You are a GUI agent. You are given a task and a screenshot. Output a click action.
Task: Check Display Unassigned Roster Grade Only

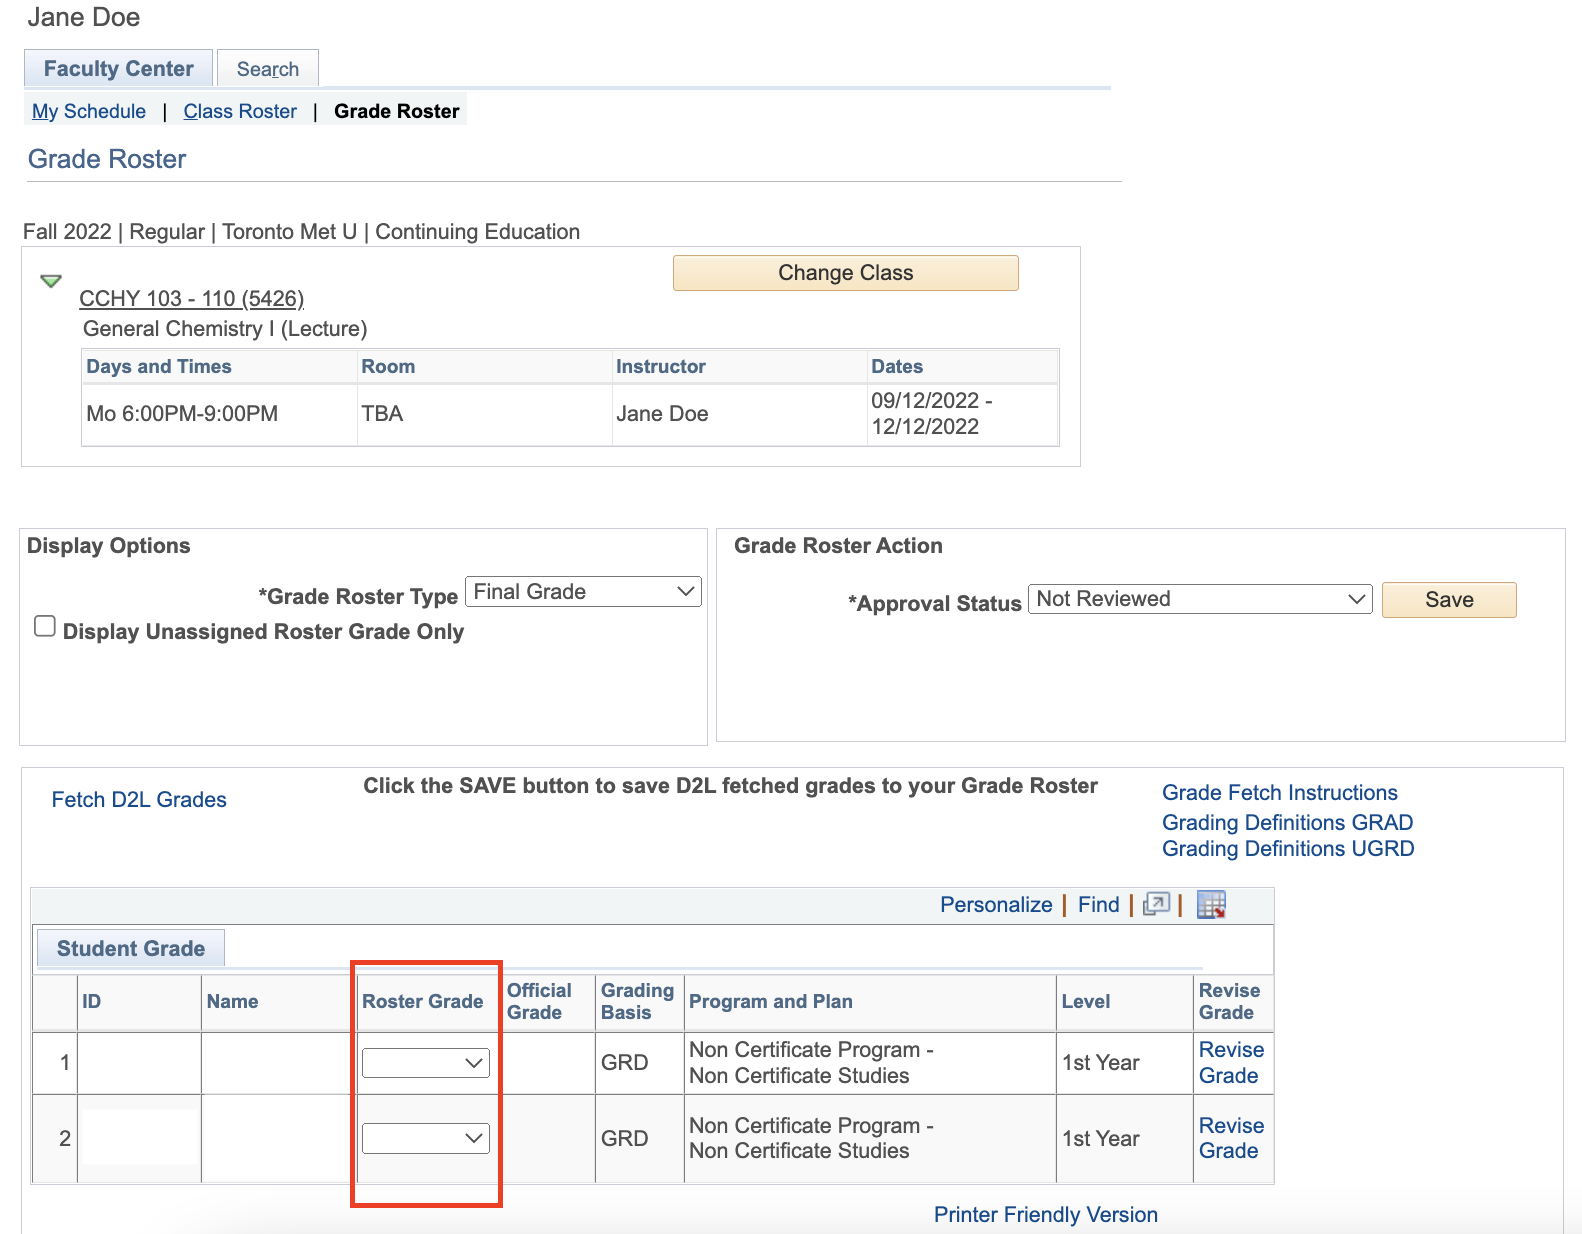point(45,627)
